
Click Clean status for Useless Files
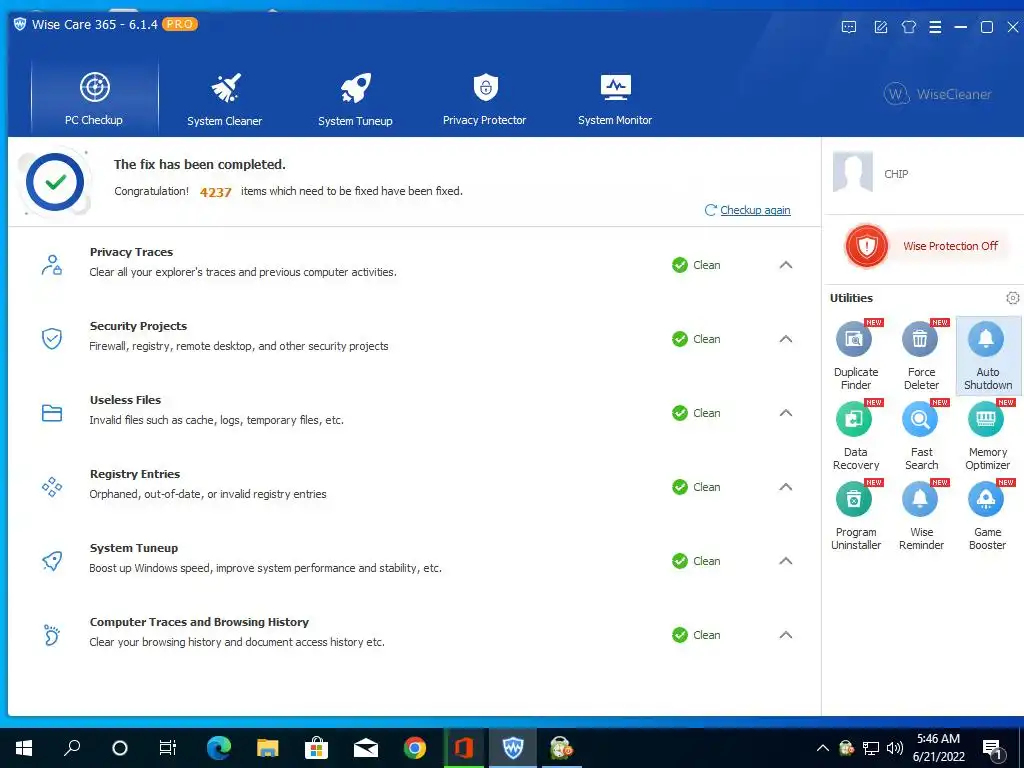point(696,413)
